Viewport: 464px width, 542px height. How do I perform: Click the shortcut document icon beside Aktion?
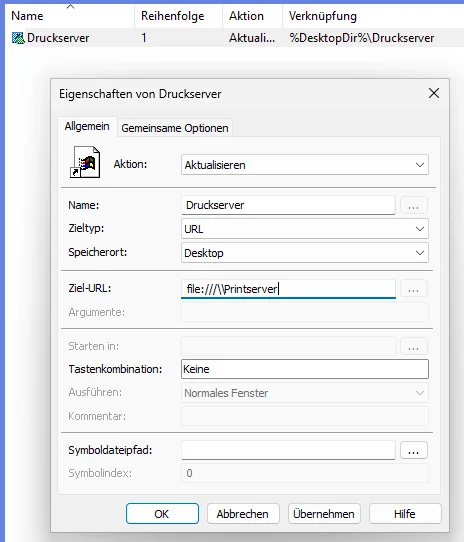click(x=85, y=162)
